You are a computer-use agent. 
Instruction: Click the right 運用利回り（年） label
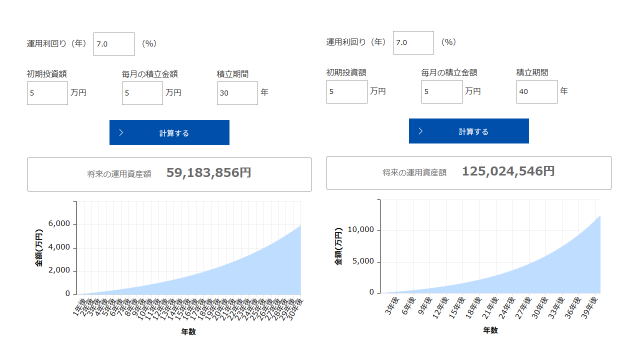(356, 42)
